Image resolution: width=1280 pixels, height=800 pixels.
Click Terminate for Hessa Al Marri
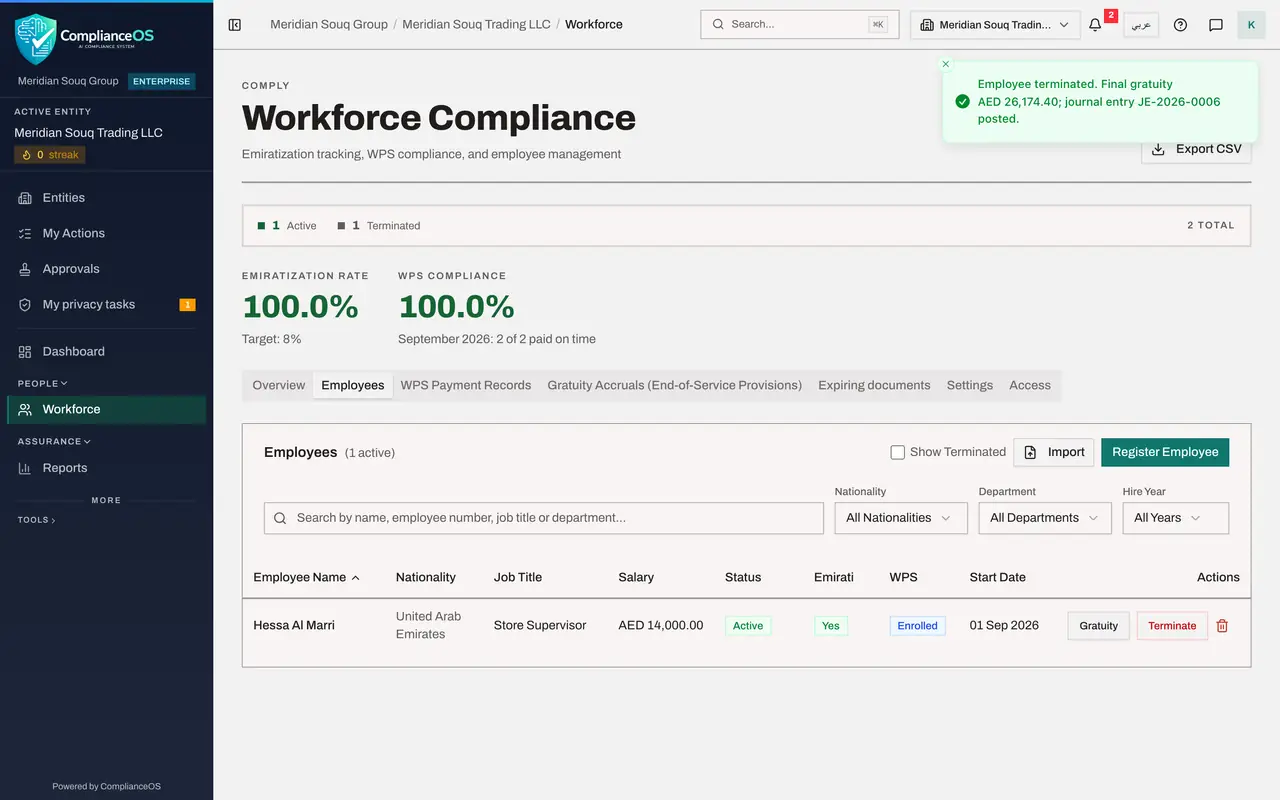1172,626
